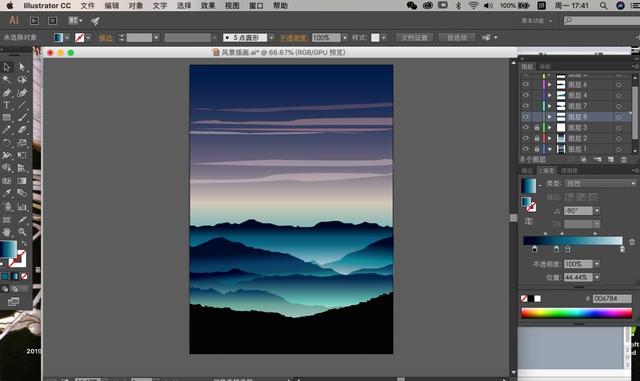The width and height of the screenshot is (640, 381).
Task: Select the Rotate tool
Action: click(x=7, y=143)
